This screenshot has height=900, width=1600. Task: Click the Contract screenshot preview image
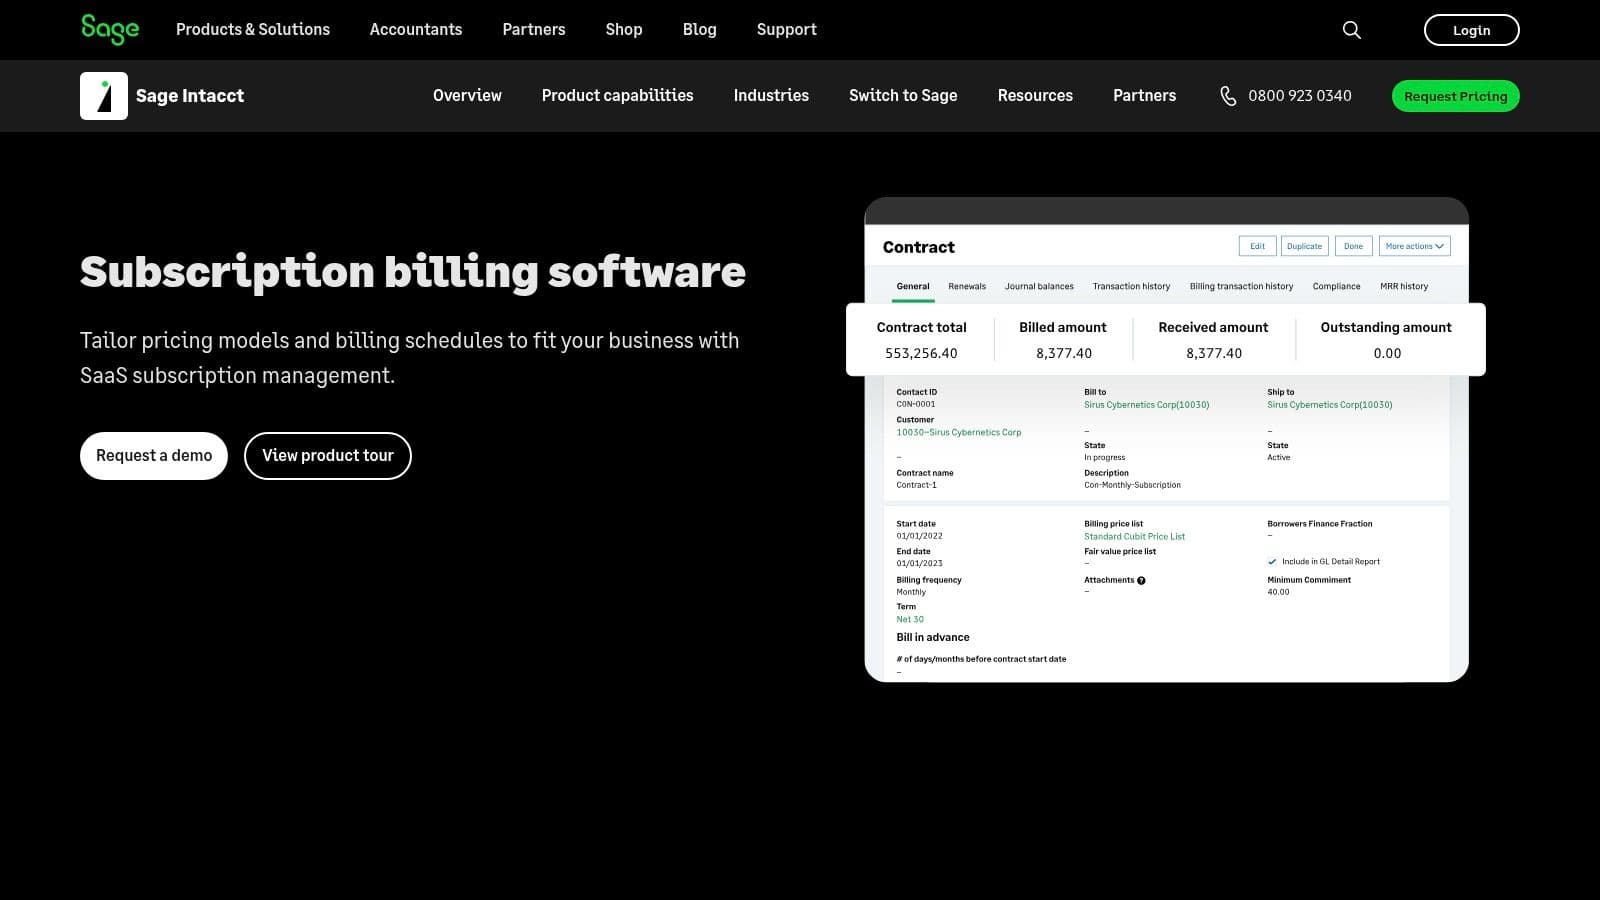click(x=1166, y=500)
